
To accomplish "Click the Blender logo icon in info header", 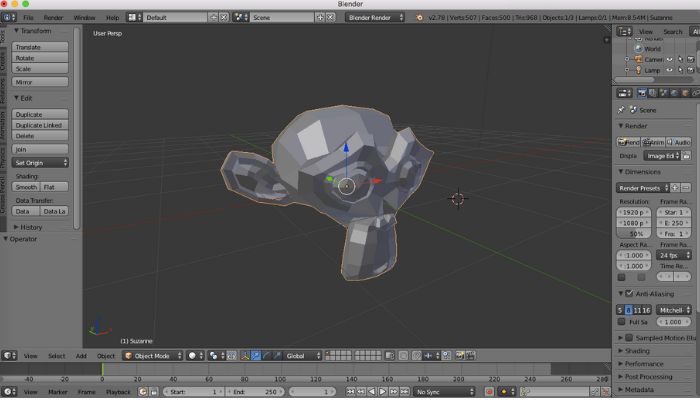I will [420, 18].
